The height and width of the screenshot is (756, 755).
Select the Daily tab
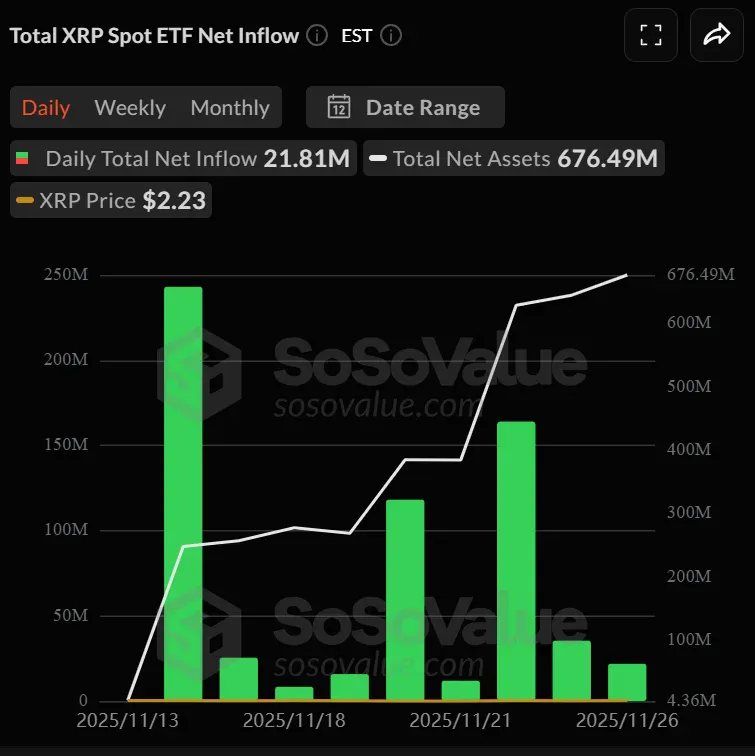tap(46, 107)
